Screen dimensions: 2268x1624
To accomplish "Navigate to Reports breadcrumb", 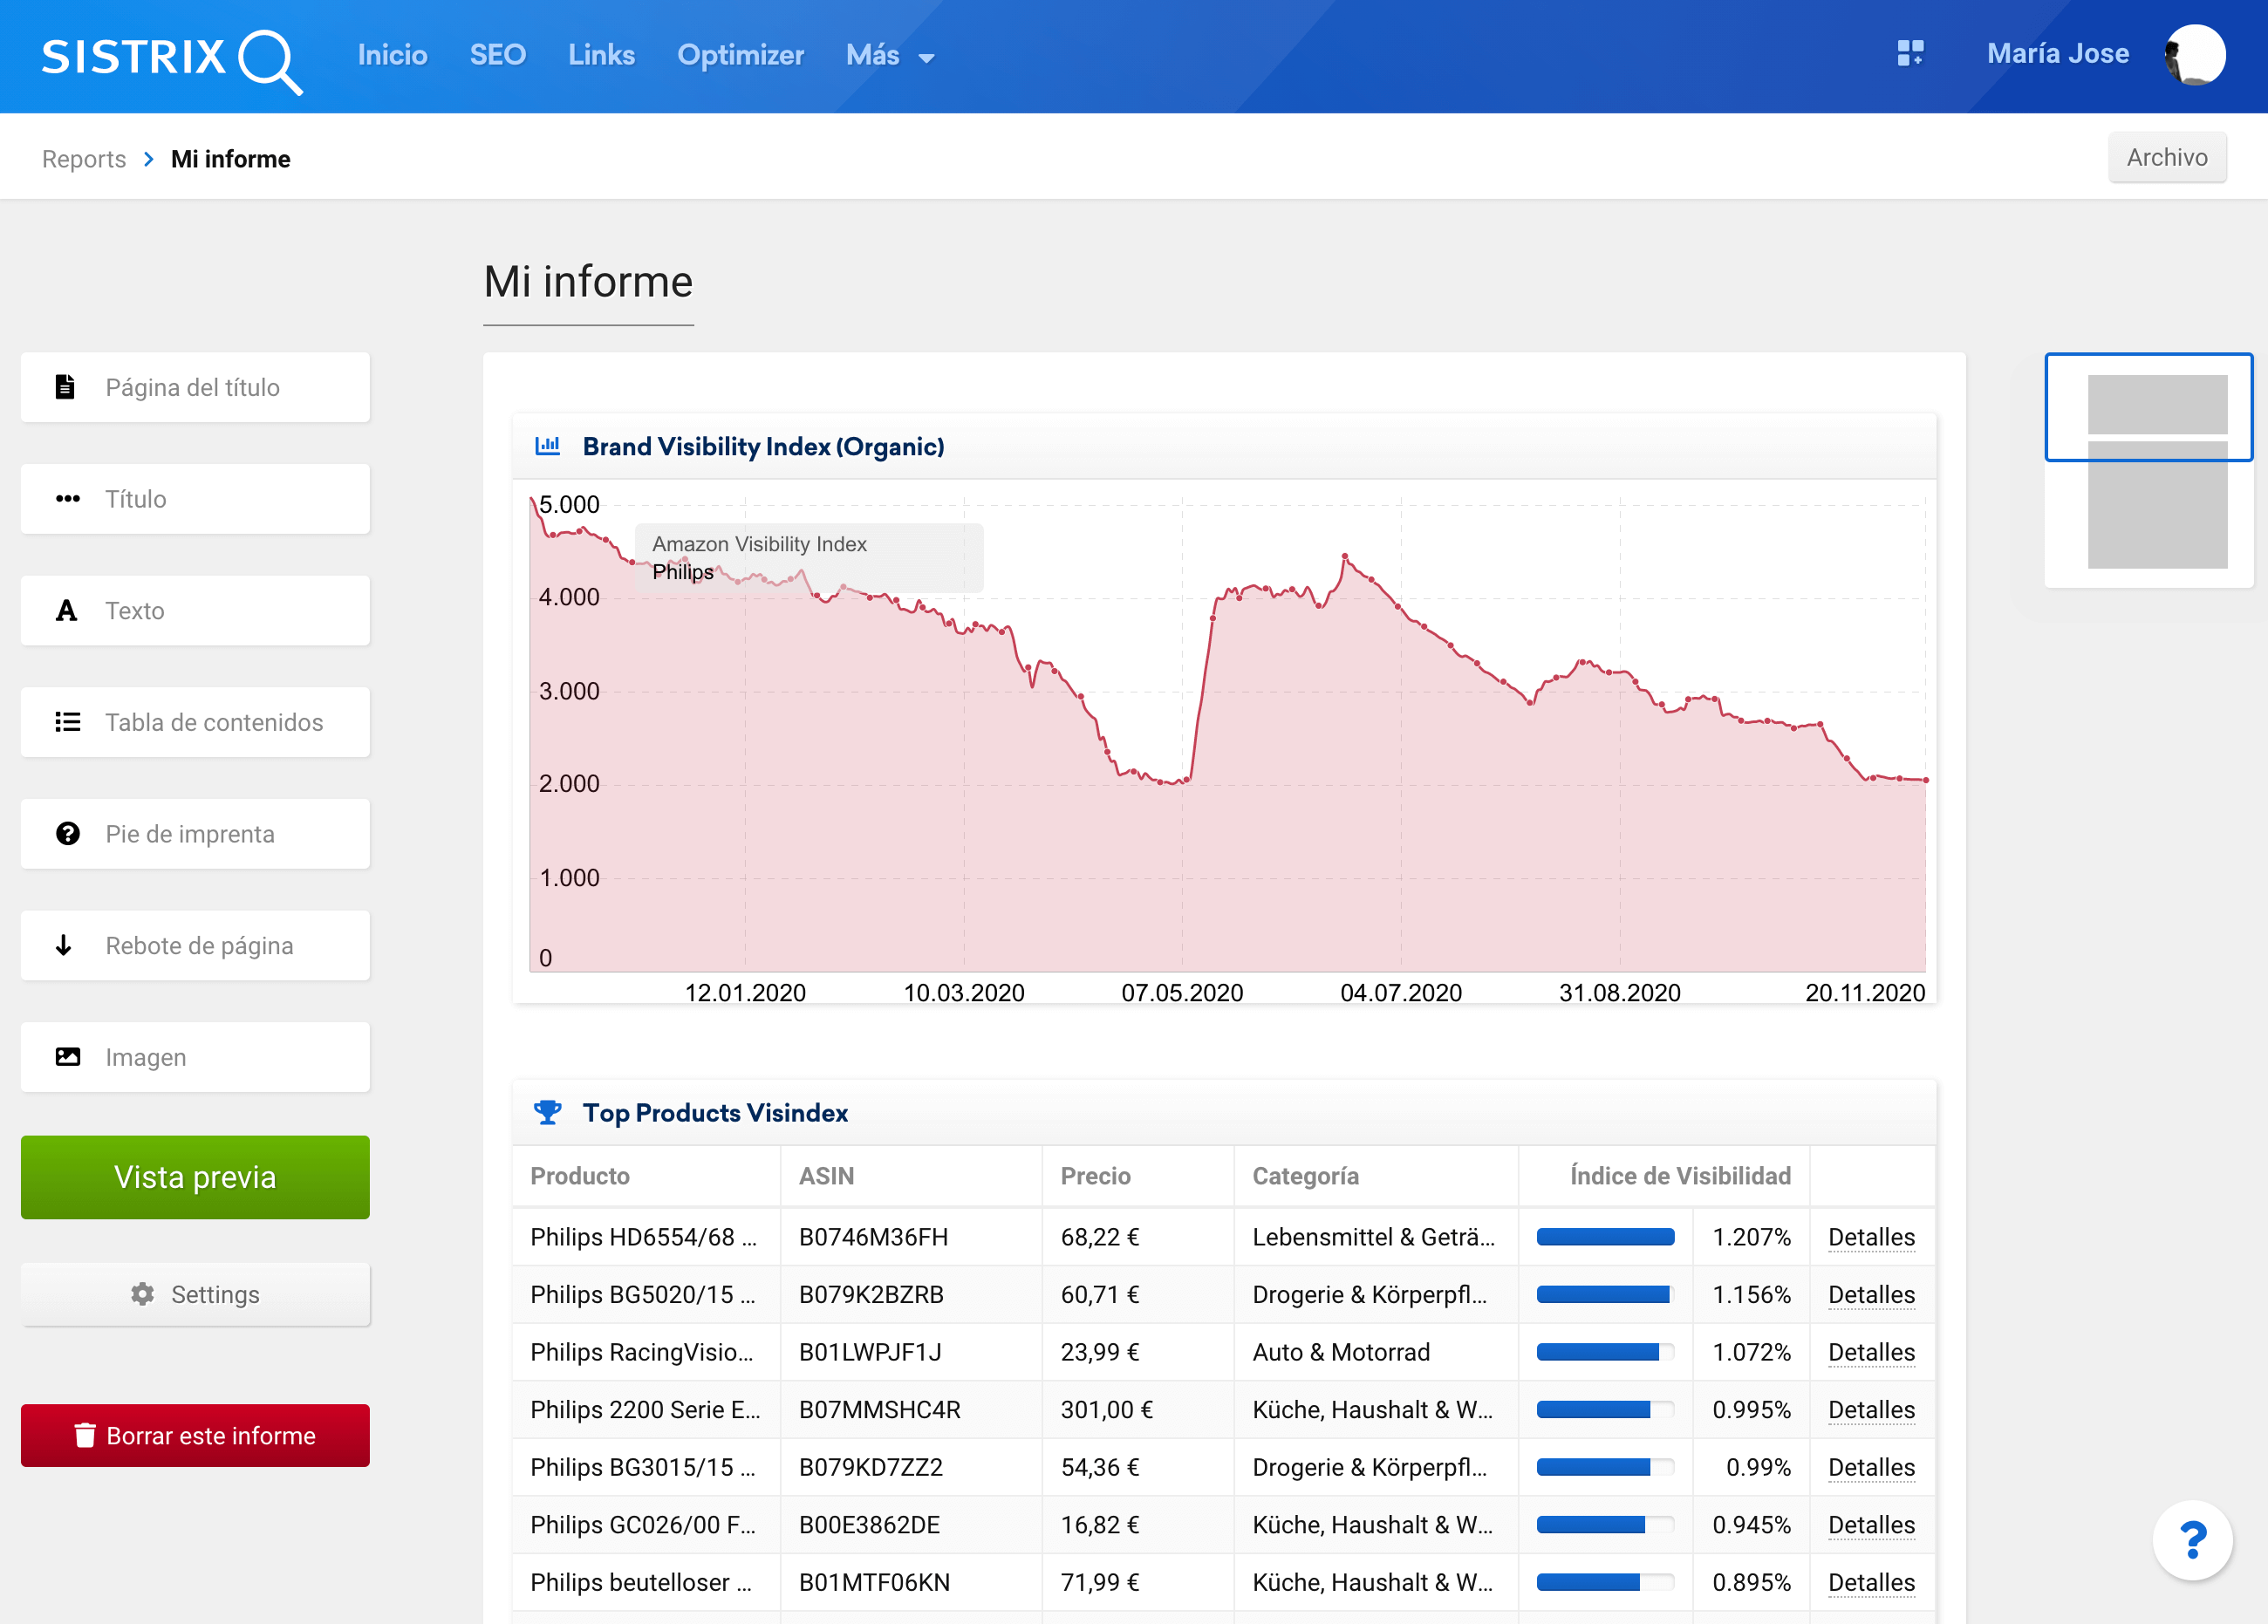I will (x=84, y=159).
